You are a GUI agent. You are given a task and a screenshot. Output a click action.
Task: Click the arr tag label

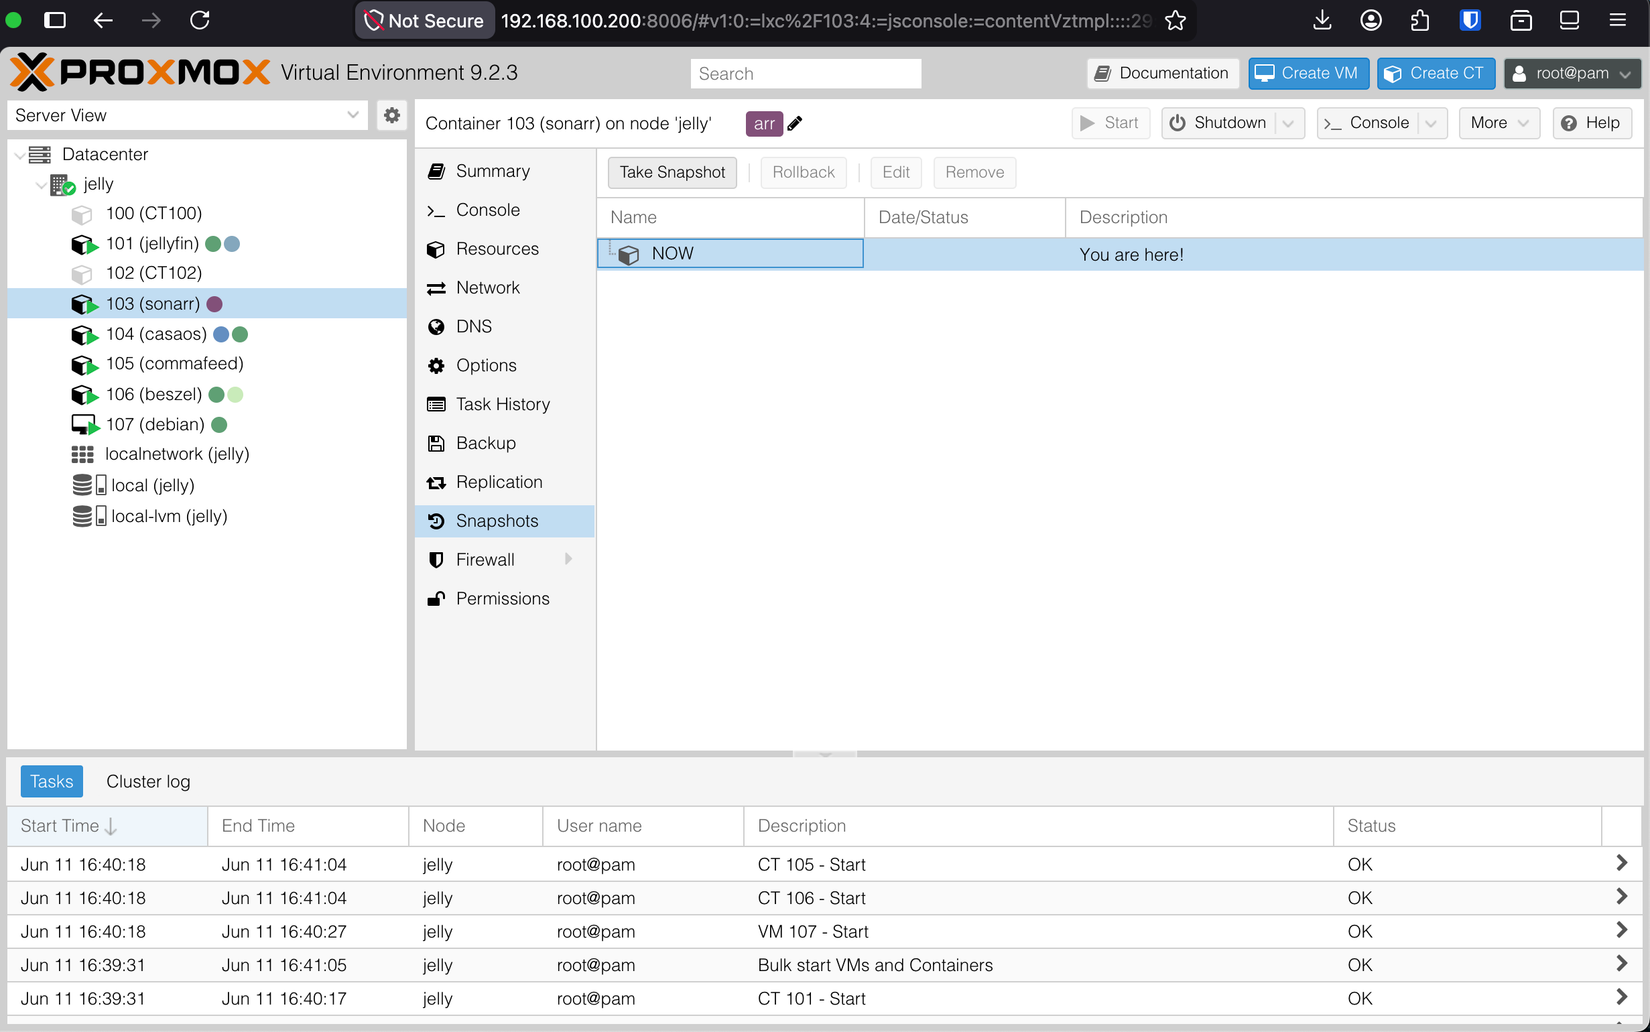(x=764, y=124)
